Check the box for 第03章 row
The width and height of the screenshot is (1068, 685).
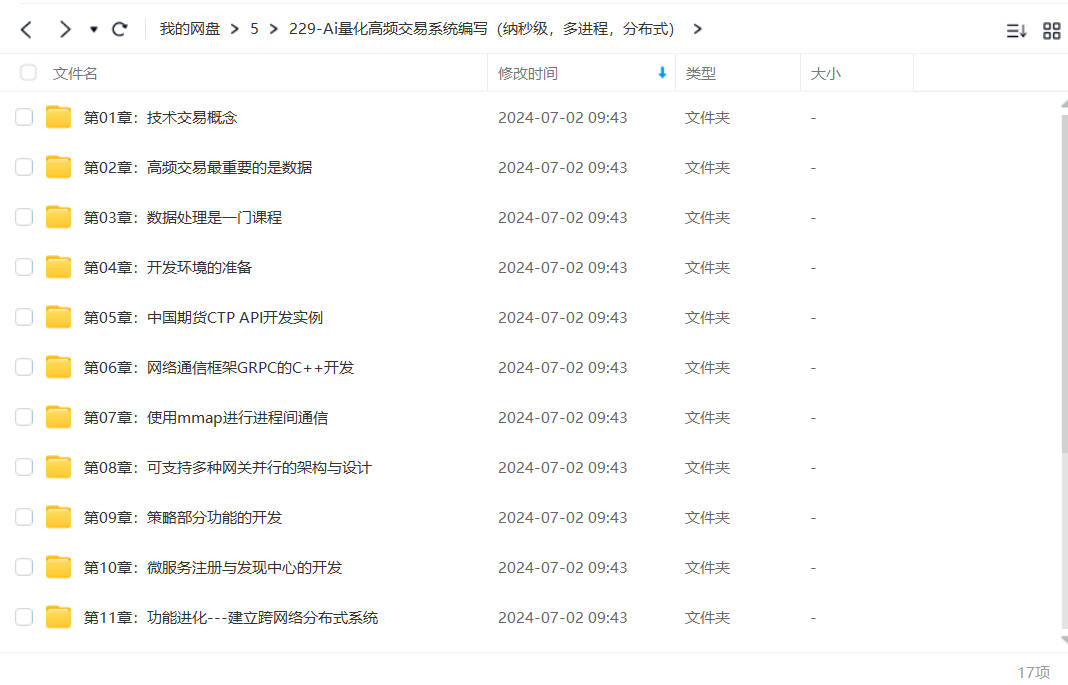(x=24, y=217)
